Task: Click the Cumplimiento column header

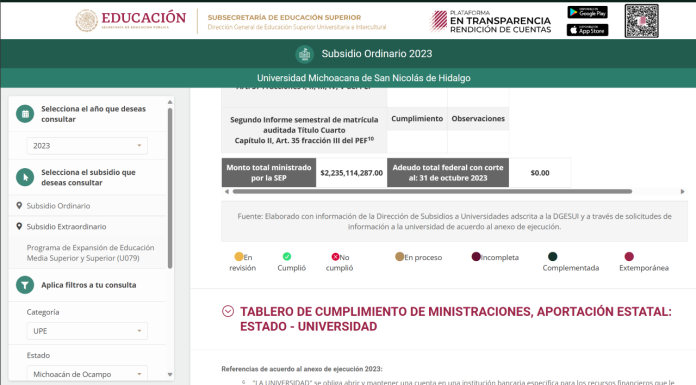Action: (x=417, y=119)
